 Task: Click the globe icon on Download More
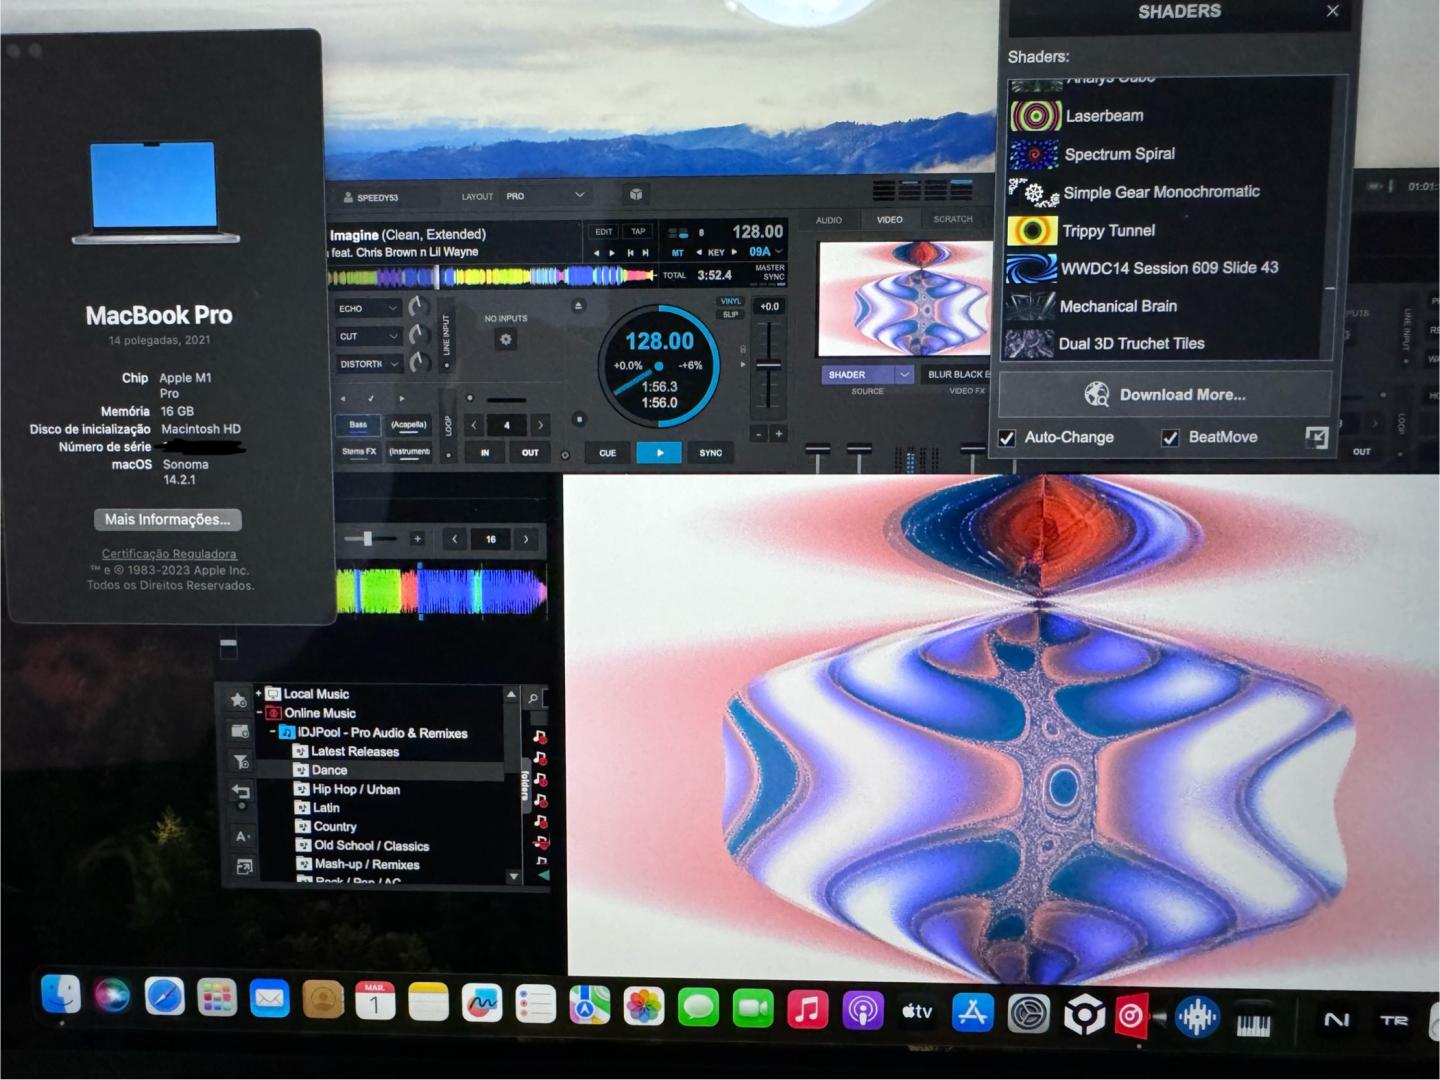tap(1097, 394)
